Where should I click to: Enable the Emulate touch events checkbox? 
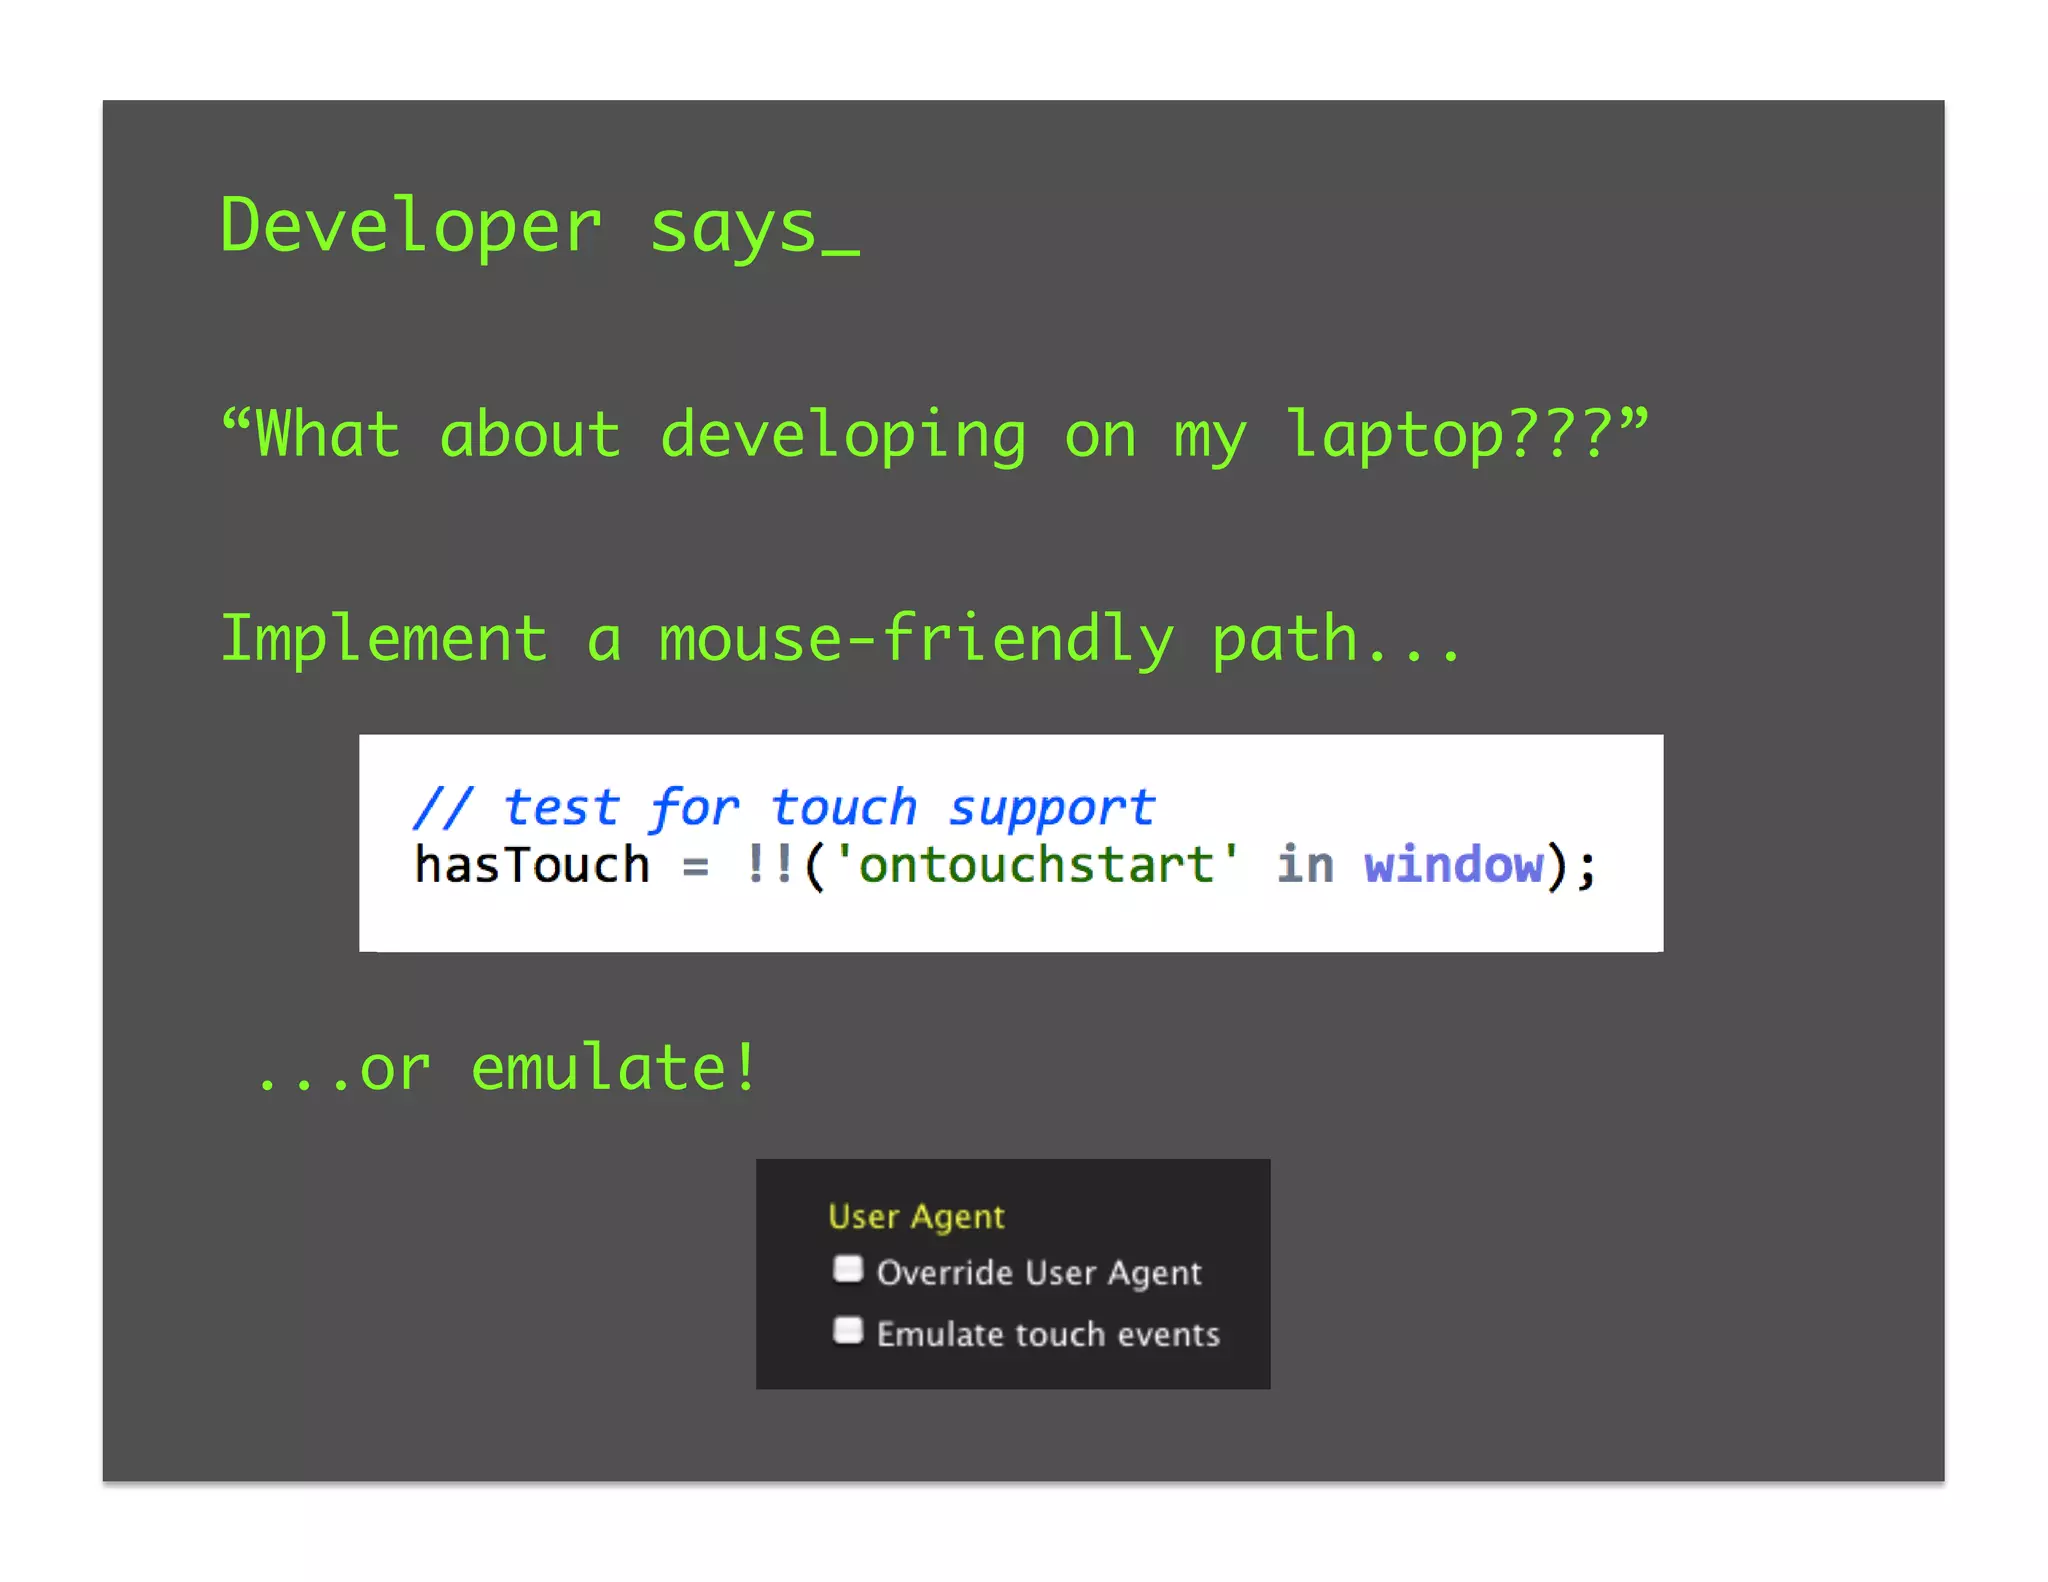coord(847,1331)
